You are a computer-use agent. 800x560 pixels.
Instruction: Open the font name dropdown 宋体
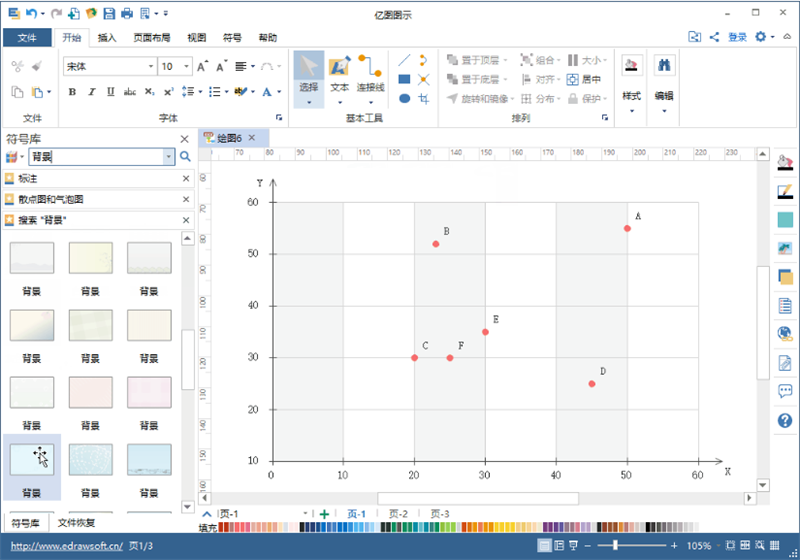tap(151, 66)
